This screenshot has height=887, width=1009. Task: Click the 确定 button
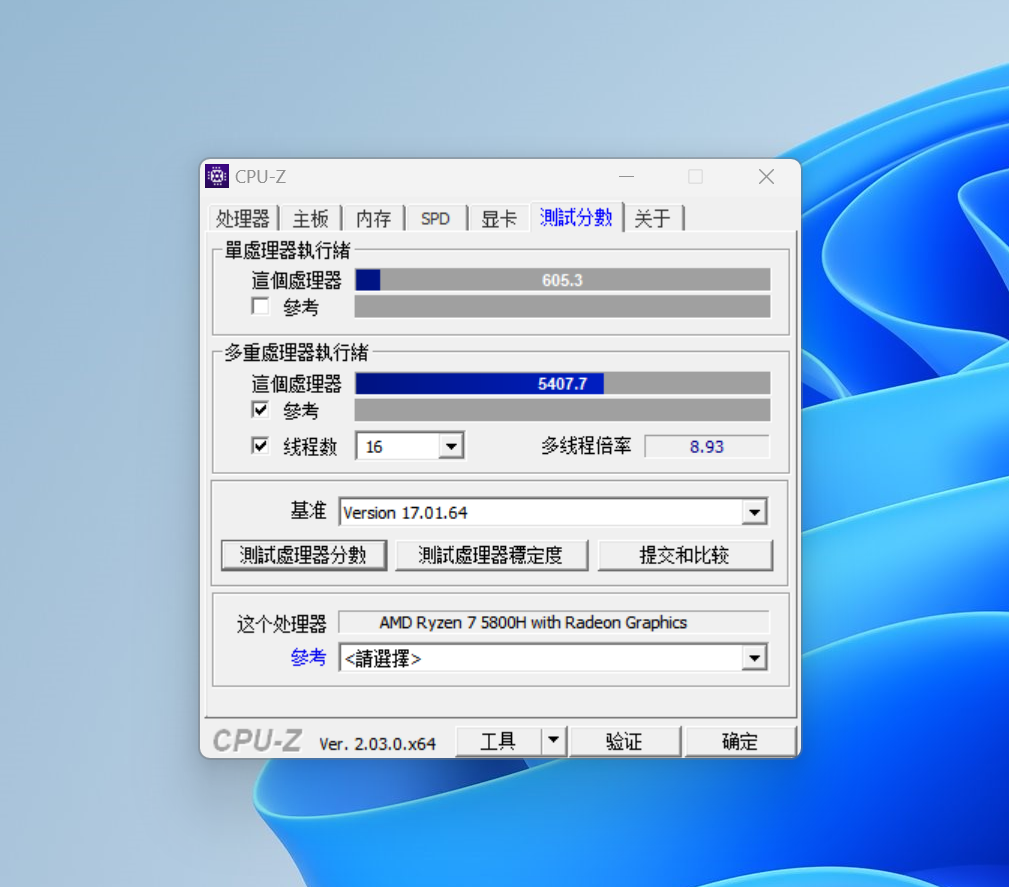point(740,741)
